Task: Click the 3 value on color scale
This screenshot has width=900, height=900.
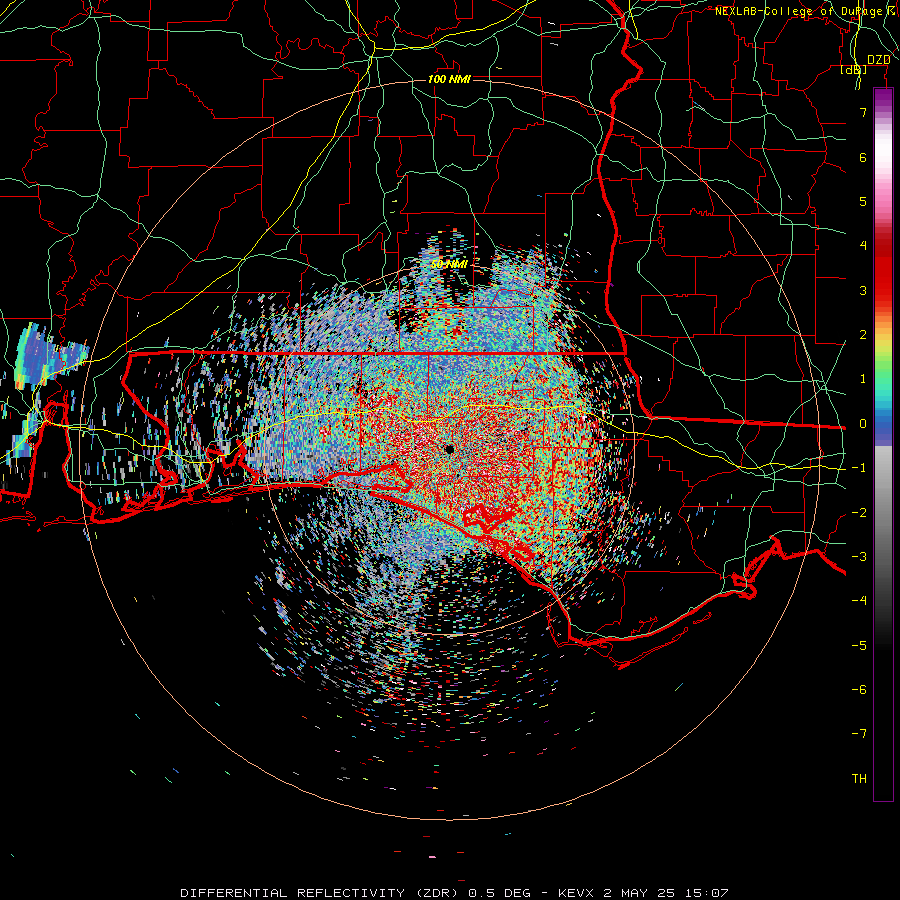Action: tap(863, 290)
